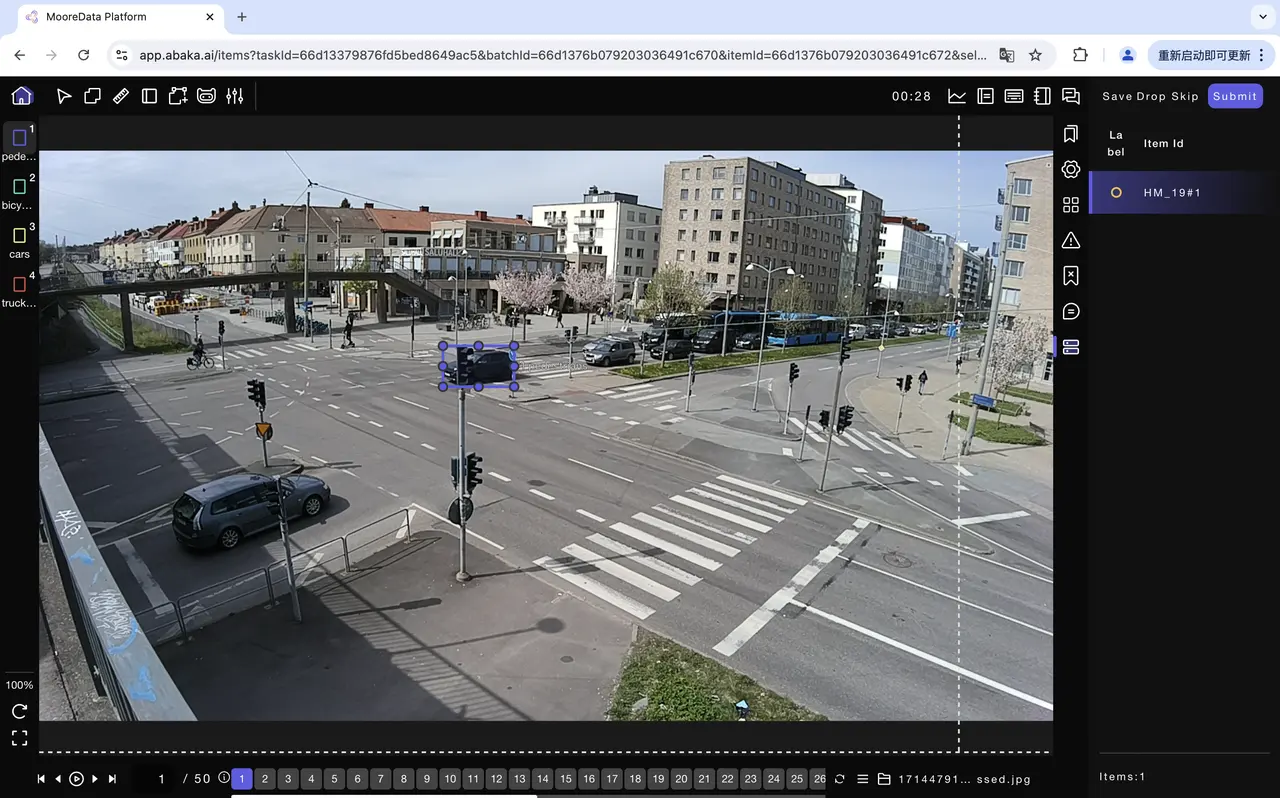Open the AI robot assistant tool
This screenshot has width=1280, height=798.
[206, 96]
